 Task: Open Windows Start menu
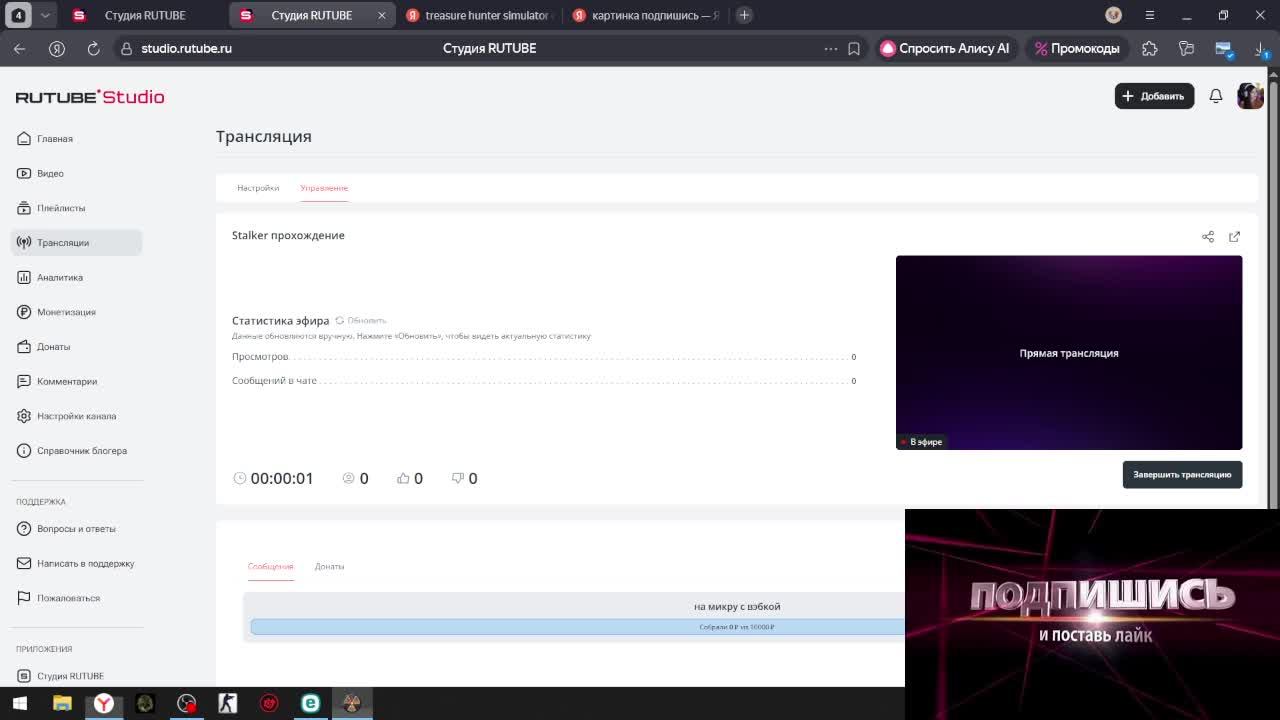pos(20,703)
